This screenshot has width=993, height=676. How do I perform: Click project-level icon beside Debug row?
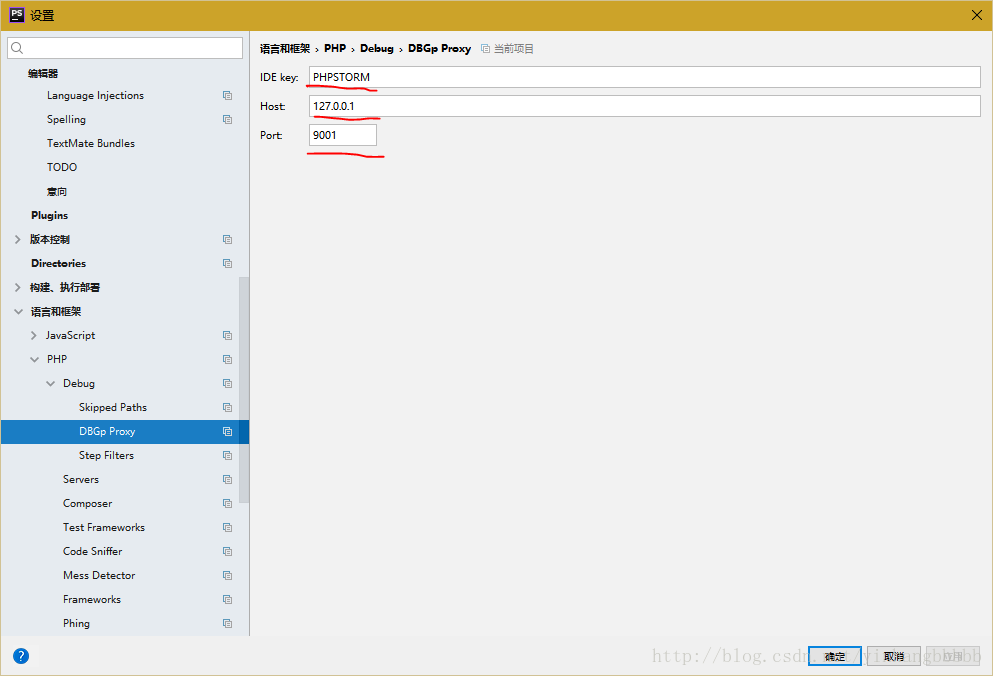227,384
